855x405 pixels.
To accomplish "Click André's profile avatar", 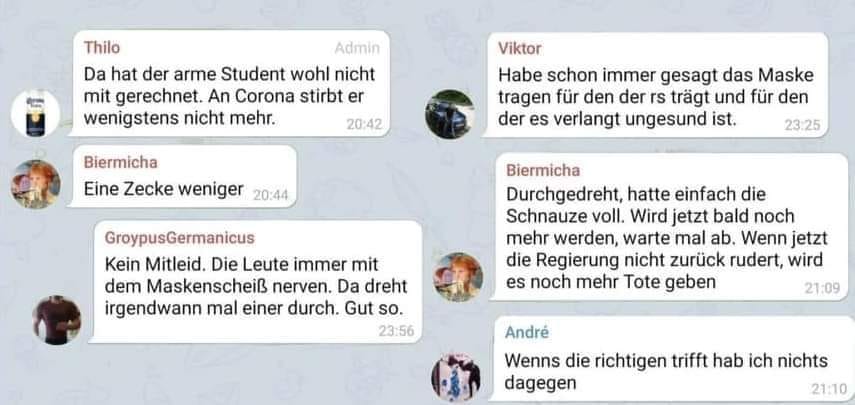I will coord(456,377).
